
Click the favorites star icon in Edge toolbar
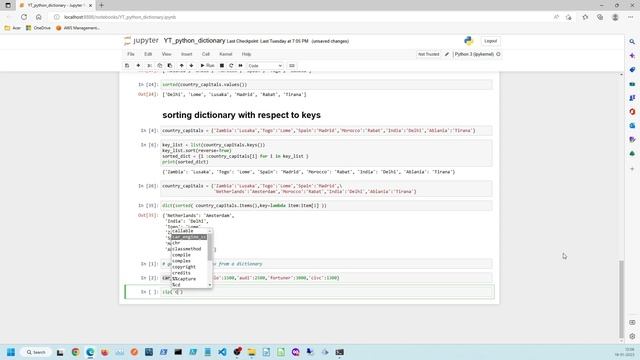[x=585, y=17]
